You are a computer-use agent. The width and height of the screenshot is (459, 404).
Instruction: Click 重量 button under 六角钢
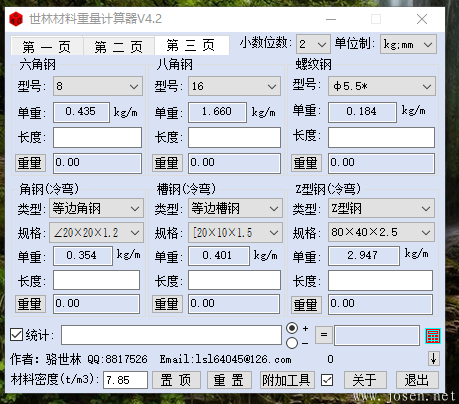coord(30,163)
